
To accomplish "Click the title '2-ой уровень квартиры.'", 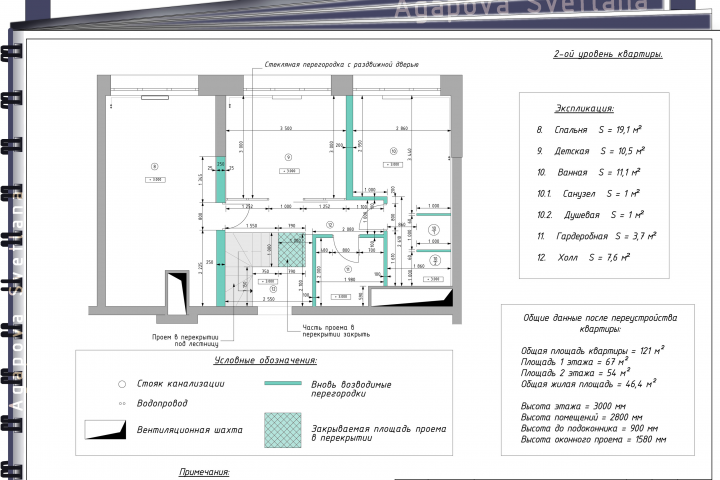I will pos(608,54).
